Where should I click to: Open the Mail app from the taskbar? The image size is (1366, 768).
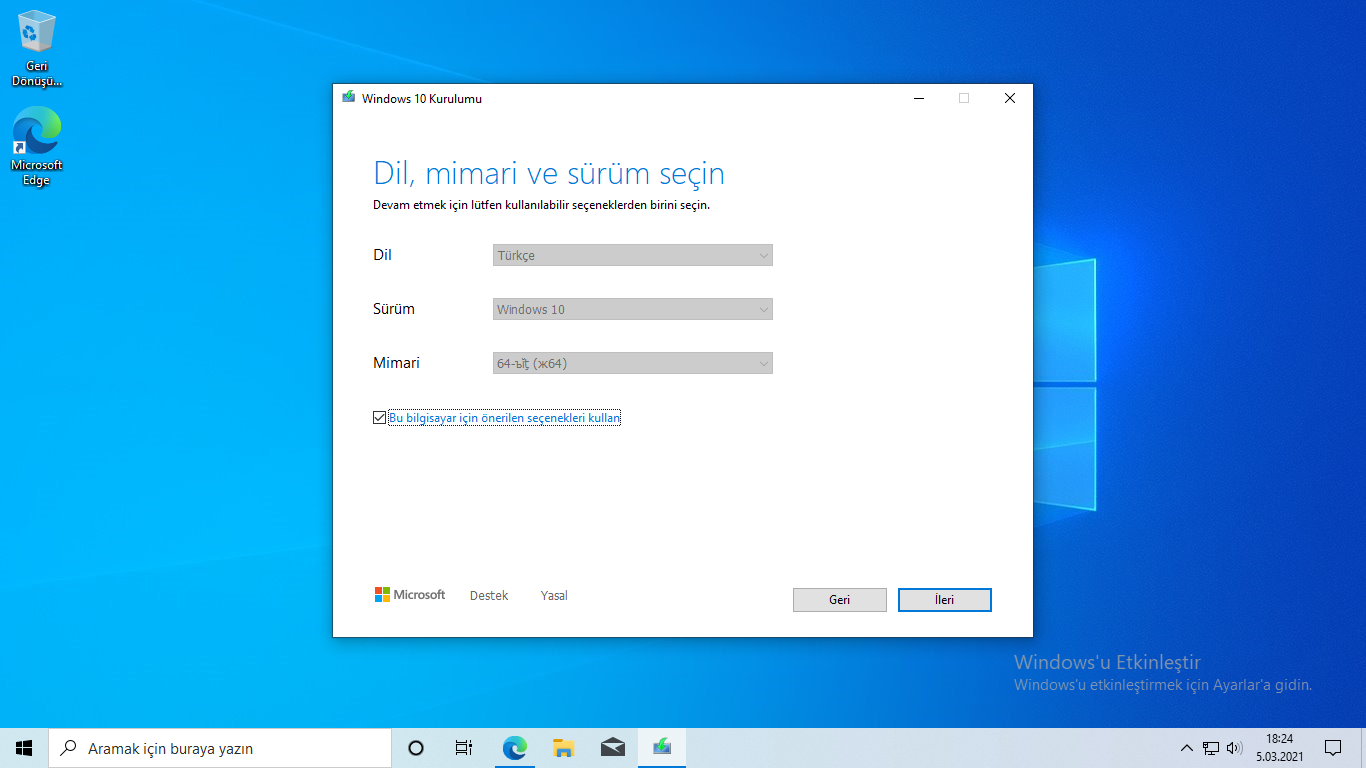[612, 748]
